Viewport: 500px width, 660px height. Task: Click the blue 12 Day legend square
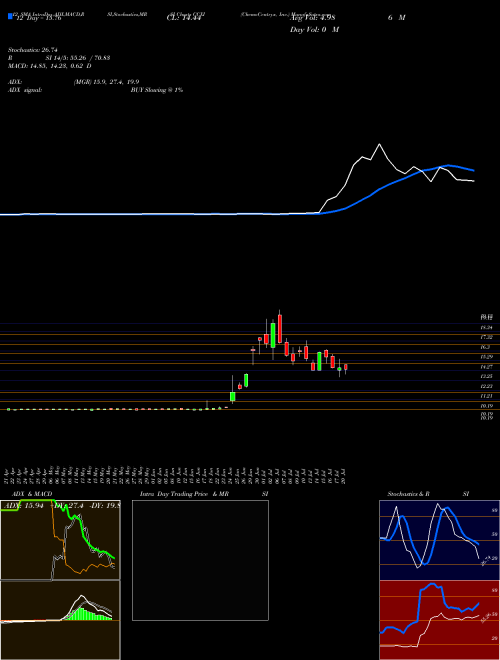coord(10,16)
